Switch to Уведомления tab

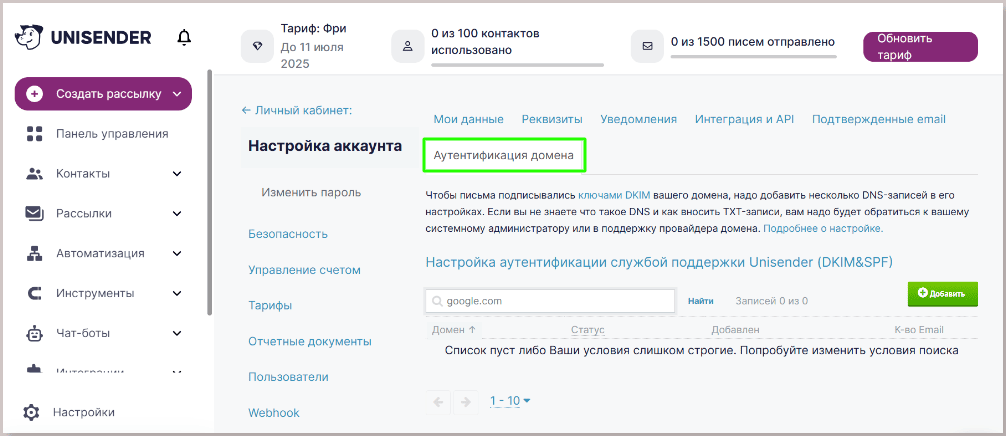(x=638, y=119)
